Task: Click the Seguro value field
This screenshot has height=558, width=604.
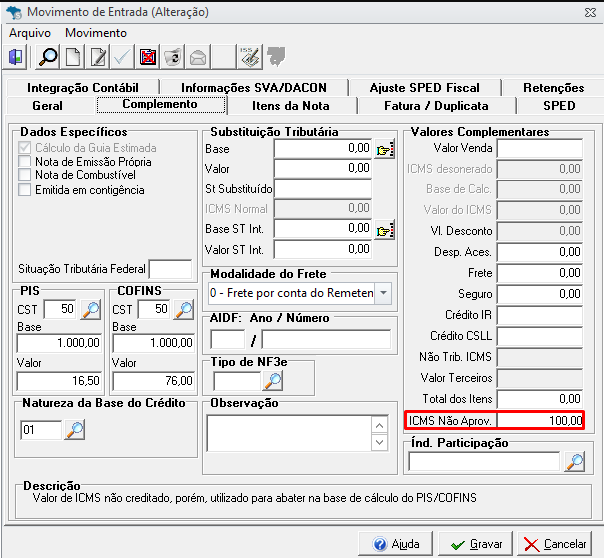Action: pos(540,294)
